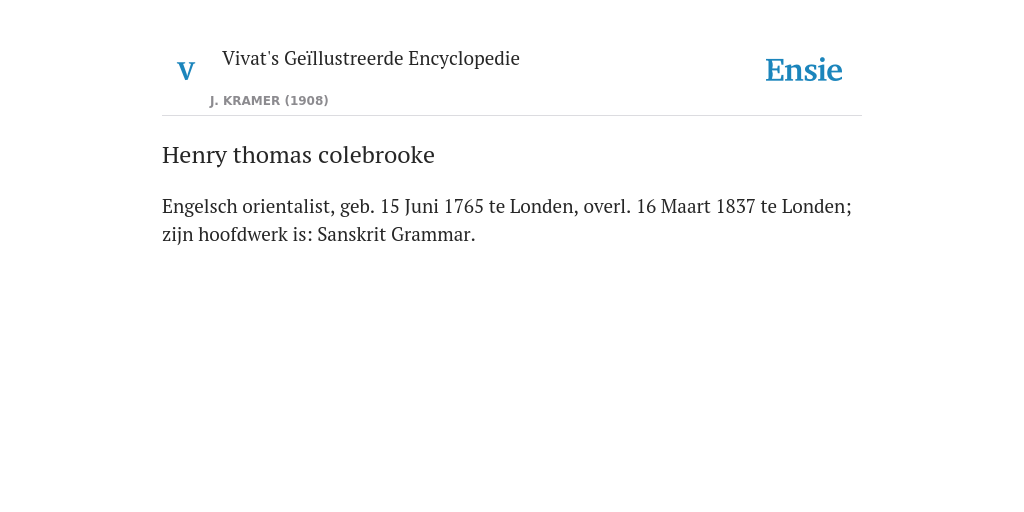Image resolution: width=1024 pixels, height=512 pixels.
Task: Open Vivat's Geïllustreerde Encyclopedie title link
Action: 370,58
